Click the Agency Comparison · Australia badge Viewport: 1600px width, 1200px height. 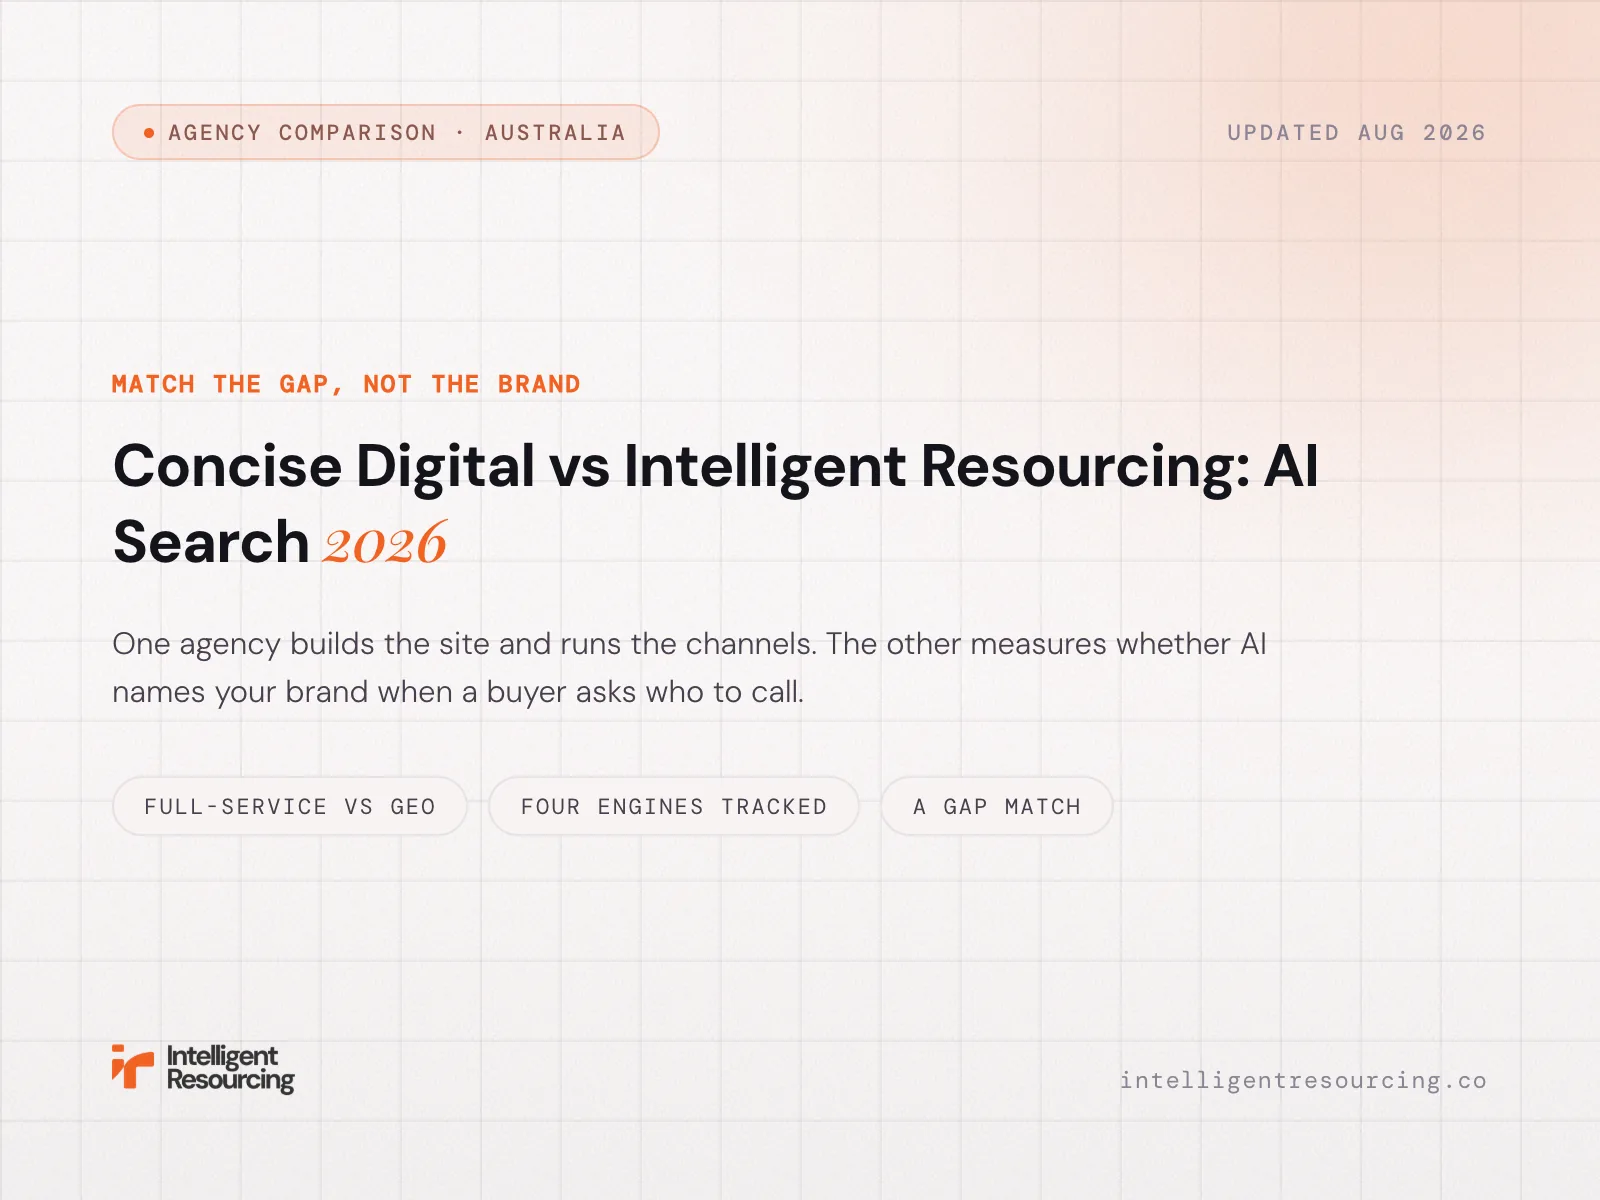[386, 132]
